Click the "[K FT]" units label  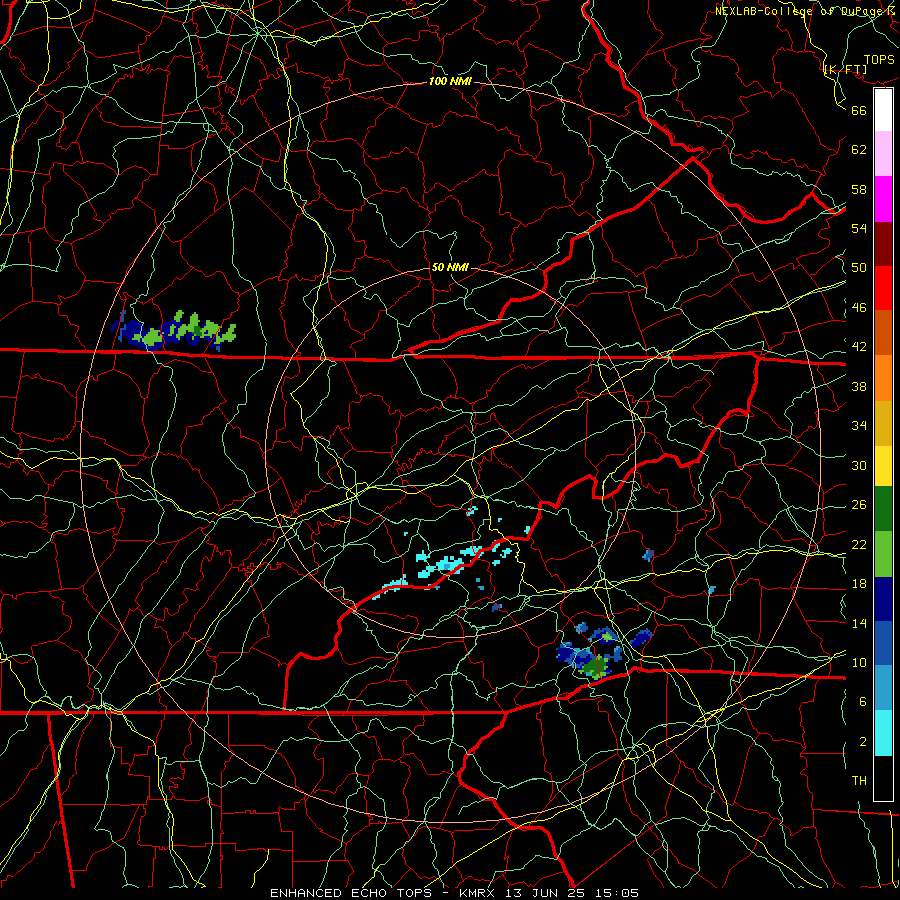pyautogui.click(x=845, y=69)
